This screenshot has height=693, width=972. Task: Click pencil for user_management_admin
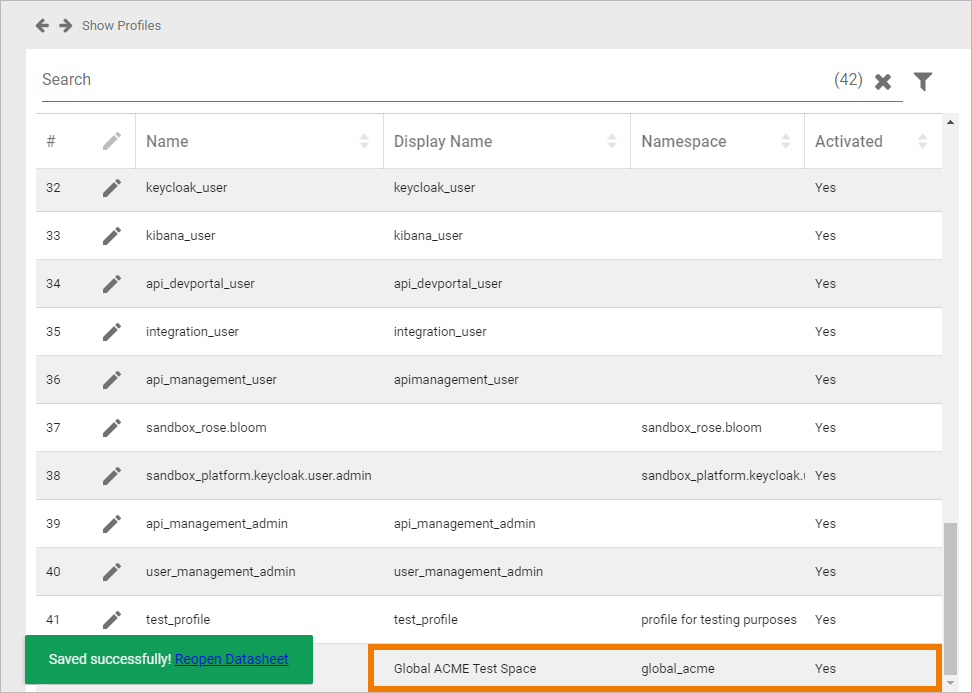(112, 572)
